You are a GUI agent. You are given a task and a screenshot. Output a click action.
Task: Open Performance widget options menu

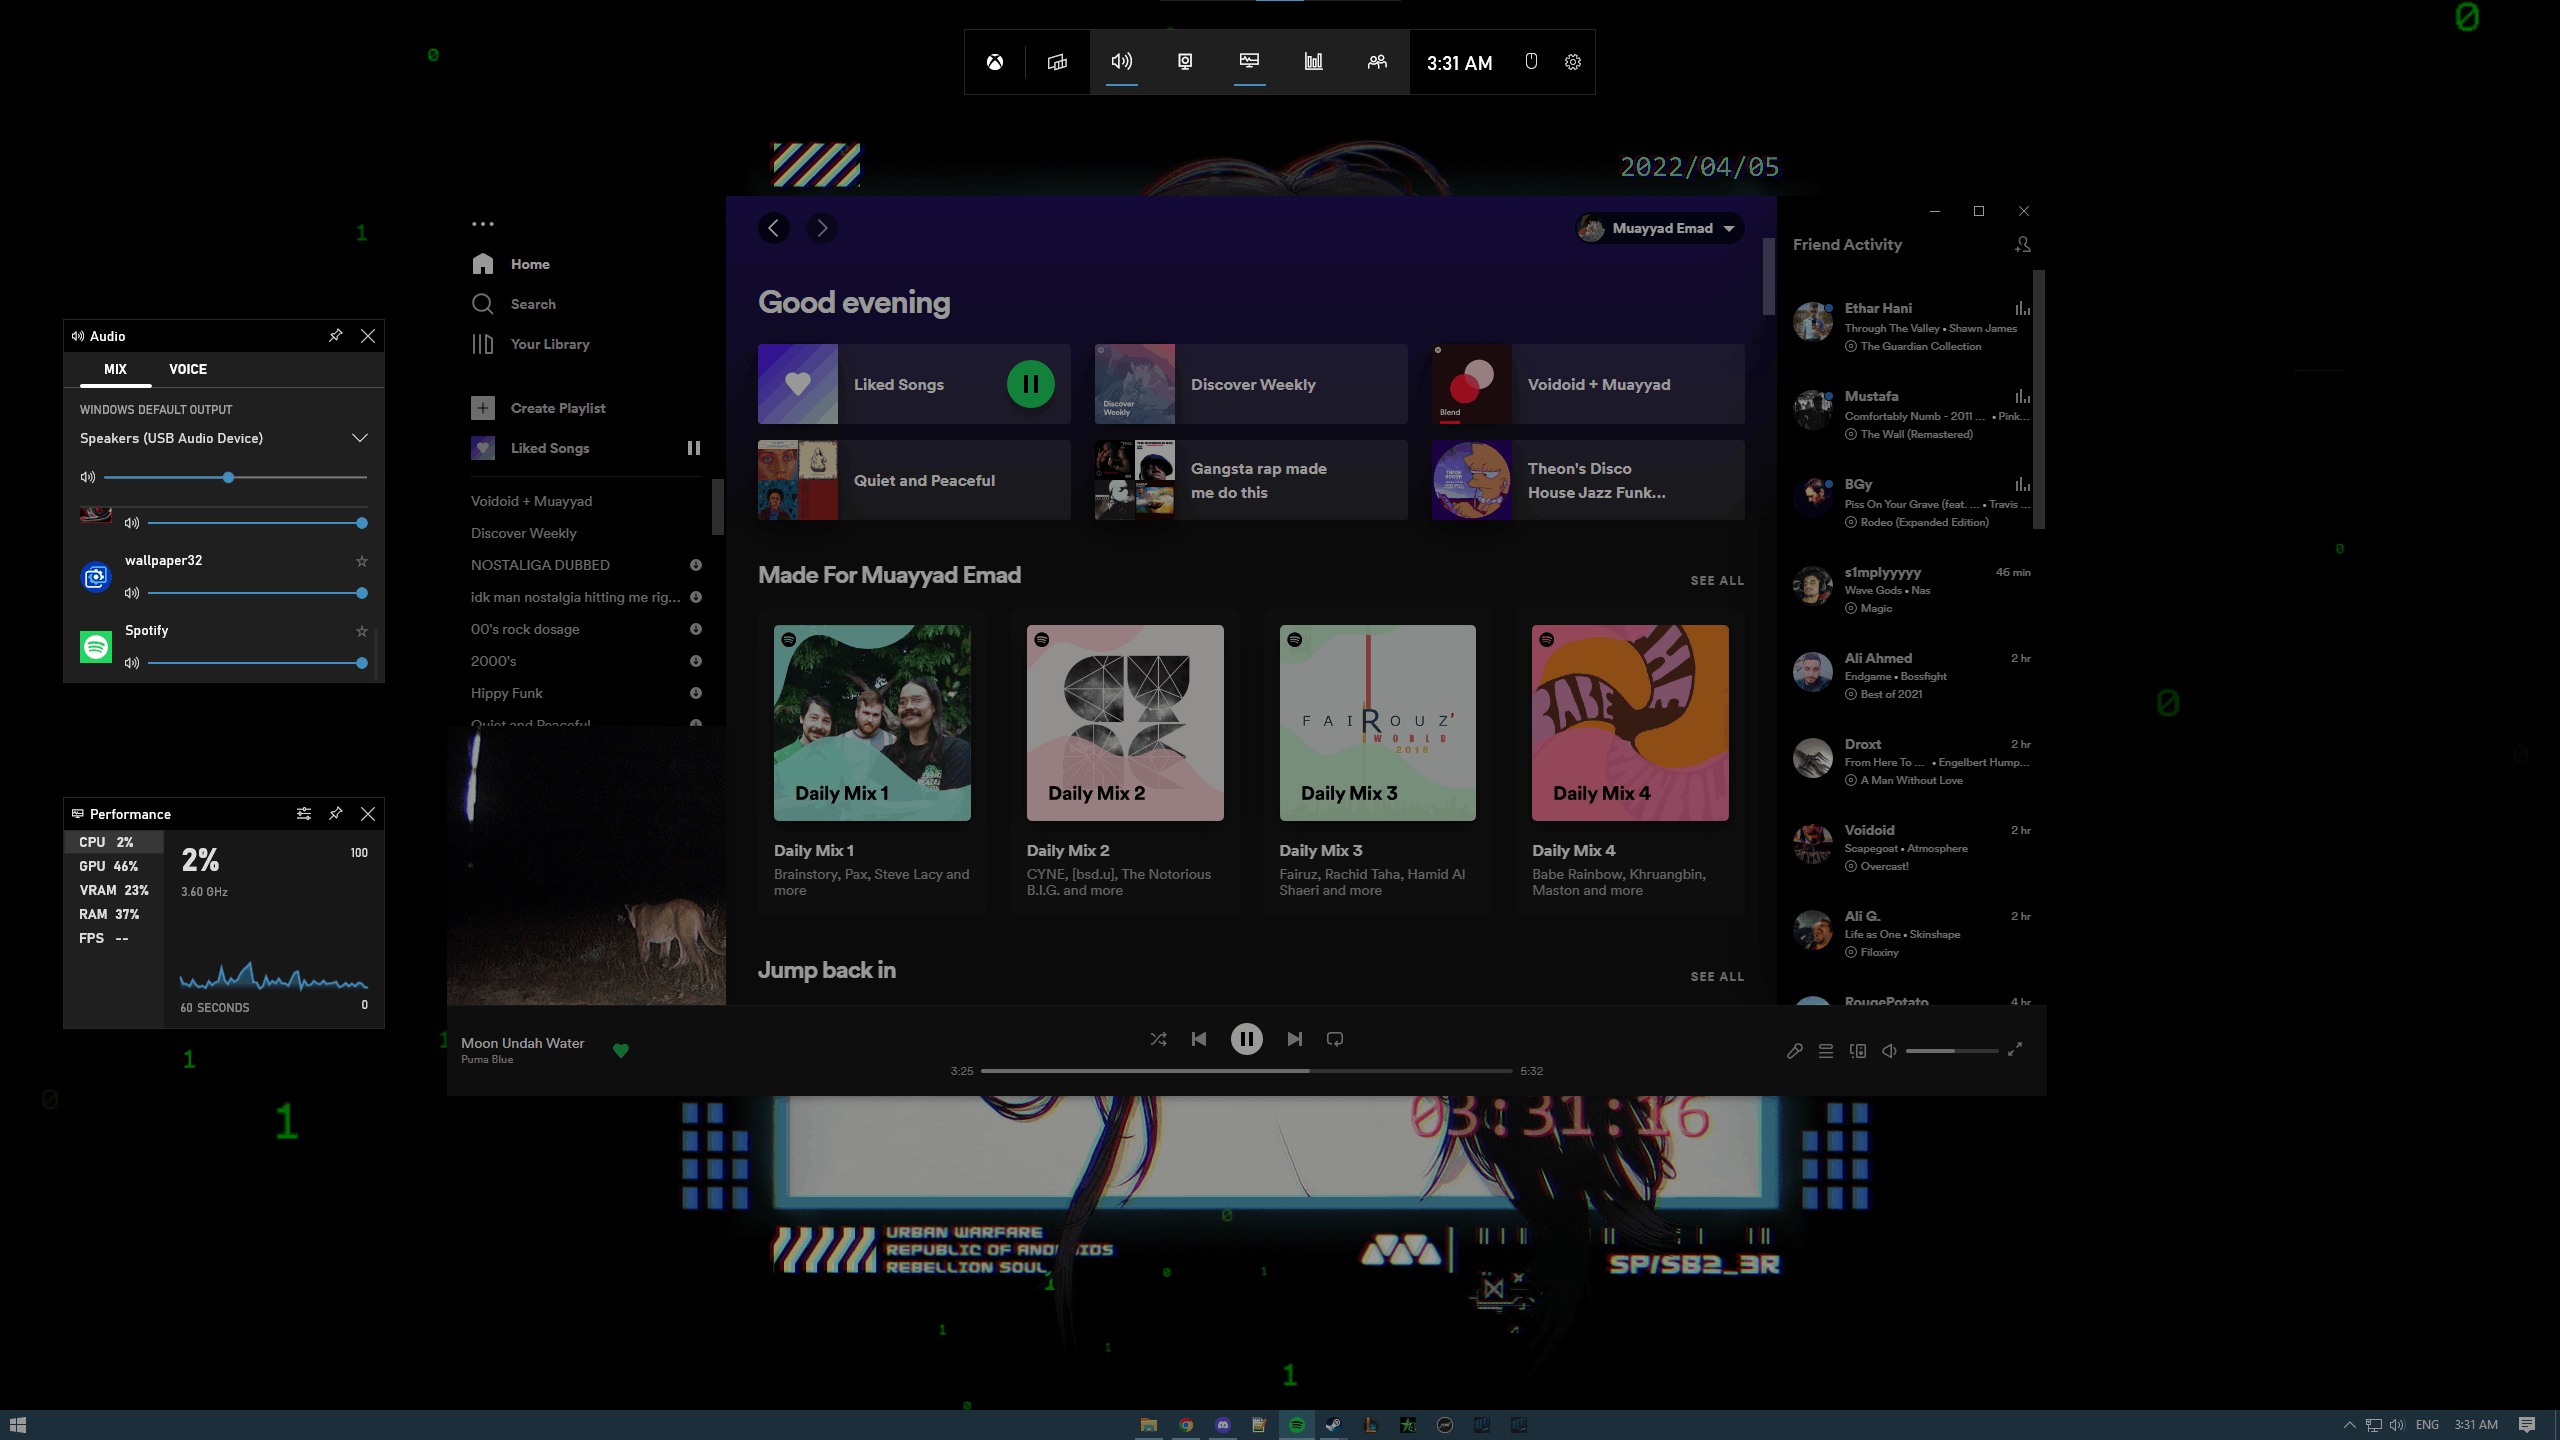click(x=304, y=814)
